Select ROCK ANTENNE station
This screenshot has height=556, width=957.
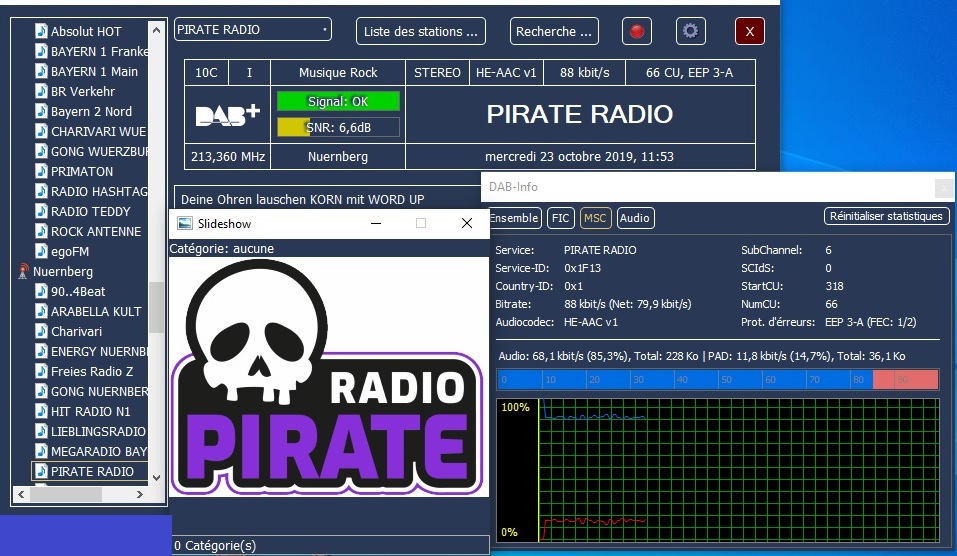point(96,231)
